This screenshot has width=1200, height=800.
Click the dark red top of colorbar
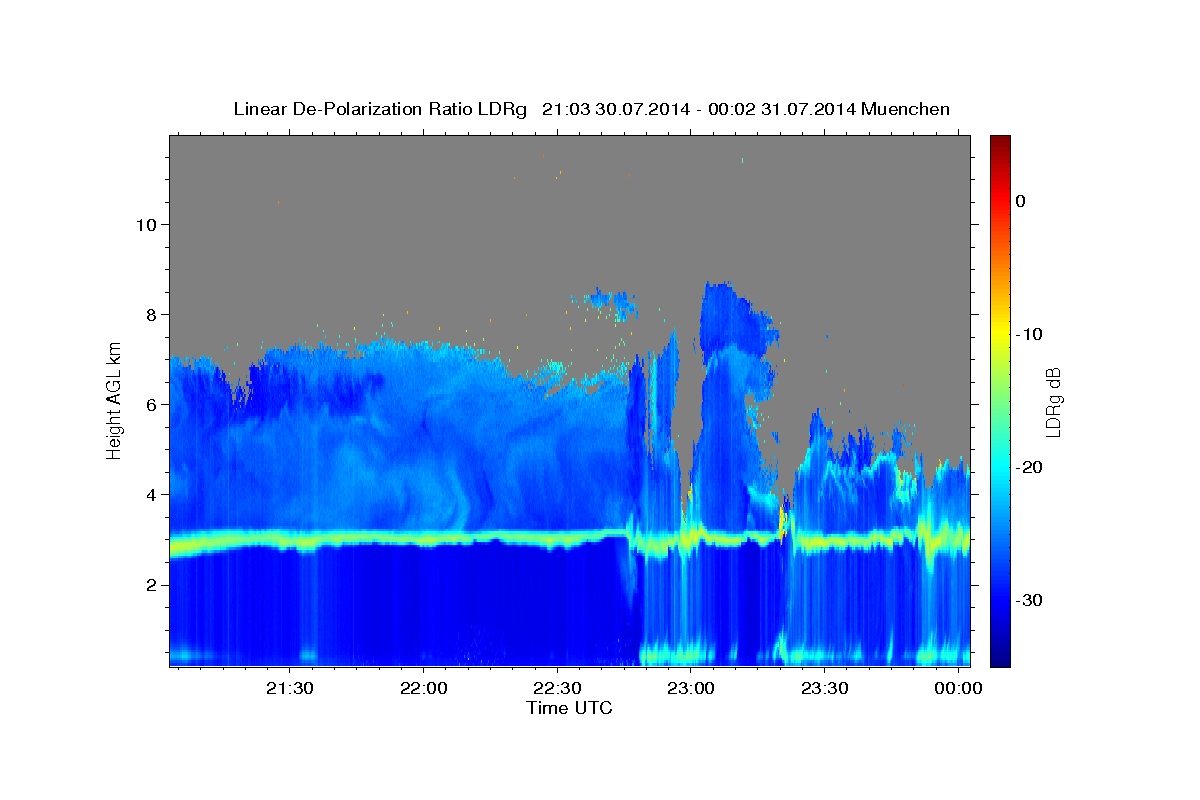click(x=1000, y=143)
